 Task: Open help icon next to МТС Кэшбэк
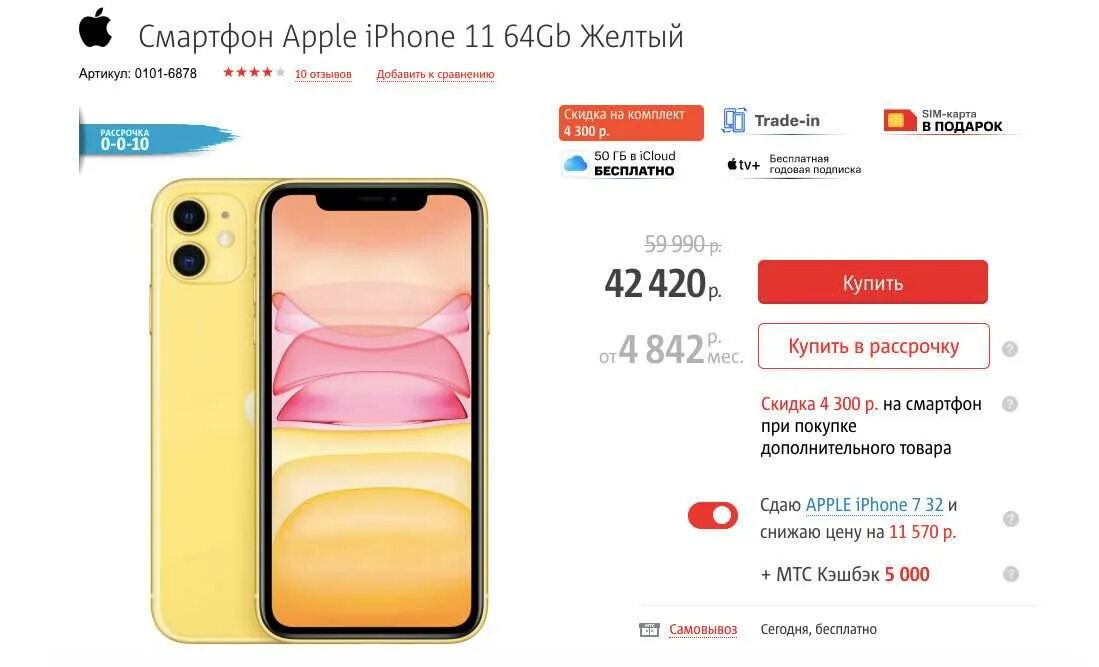click(x=1010, y=574)
